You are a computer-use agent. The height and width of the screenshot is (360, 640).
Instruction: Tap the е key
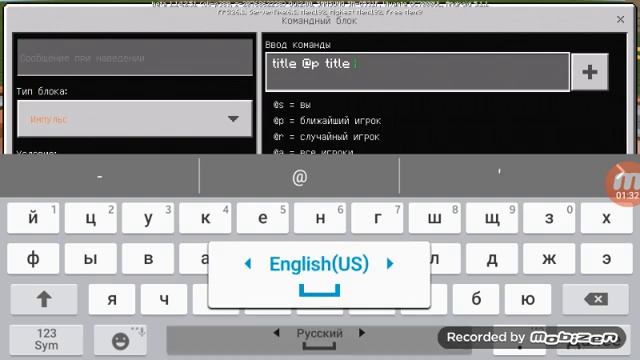pyautogui.click(x=262, y=218)
